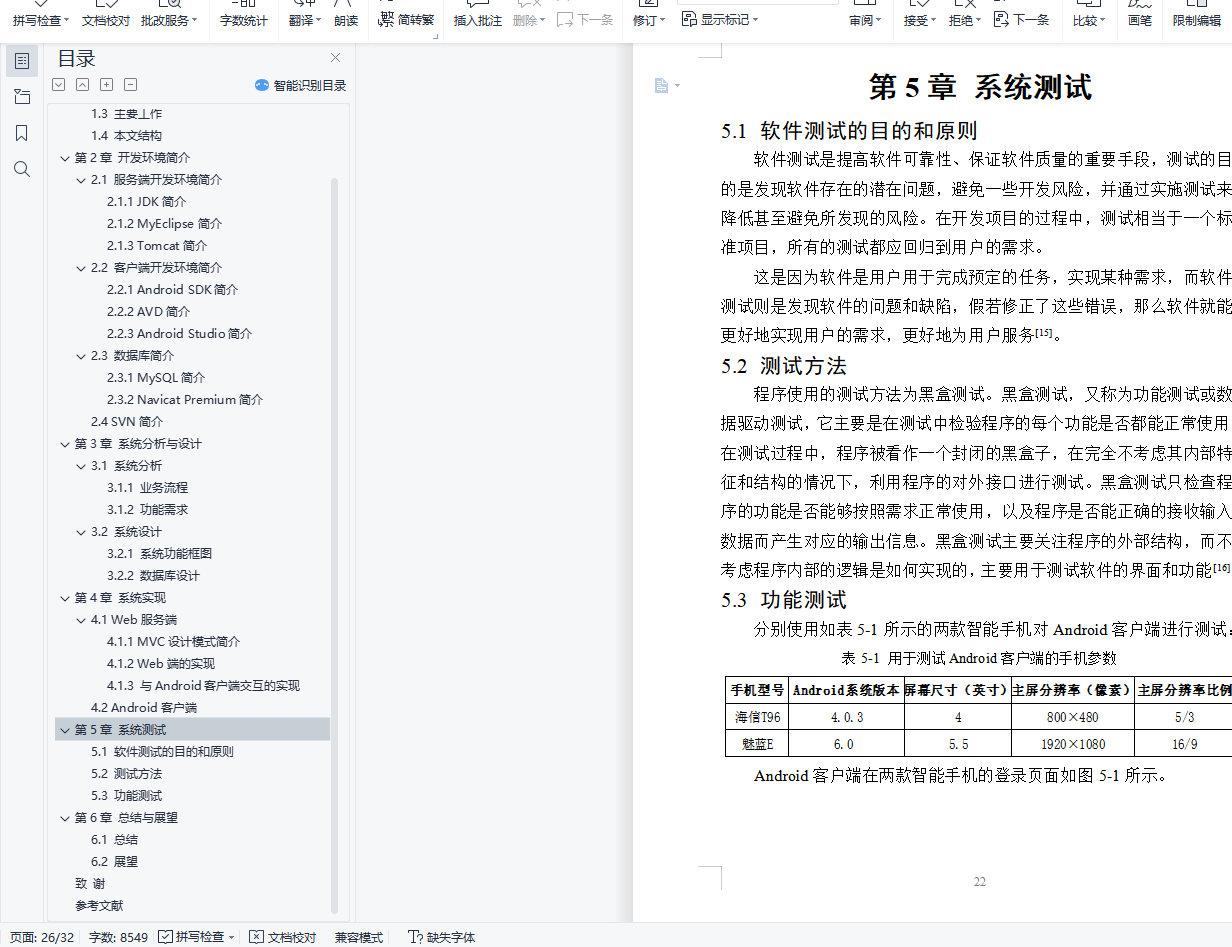
Task: Select 4.2 Android 客户端 in outline
Action: tap(144, 708)
